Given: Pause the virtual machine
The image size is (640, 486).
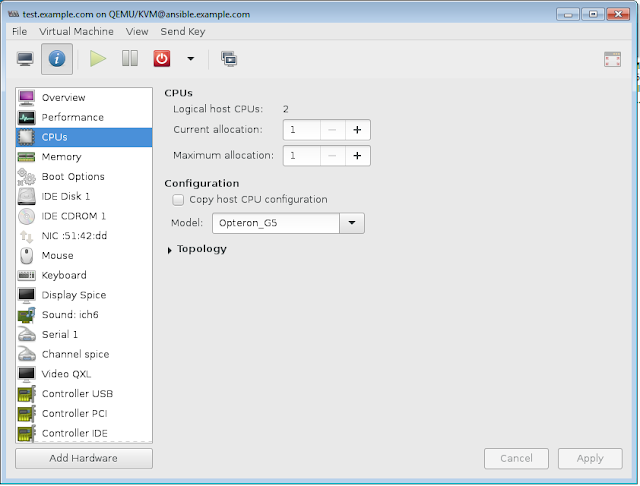Looking at the screenshot, I should tap(130, 59).
